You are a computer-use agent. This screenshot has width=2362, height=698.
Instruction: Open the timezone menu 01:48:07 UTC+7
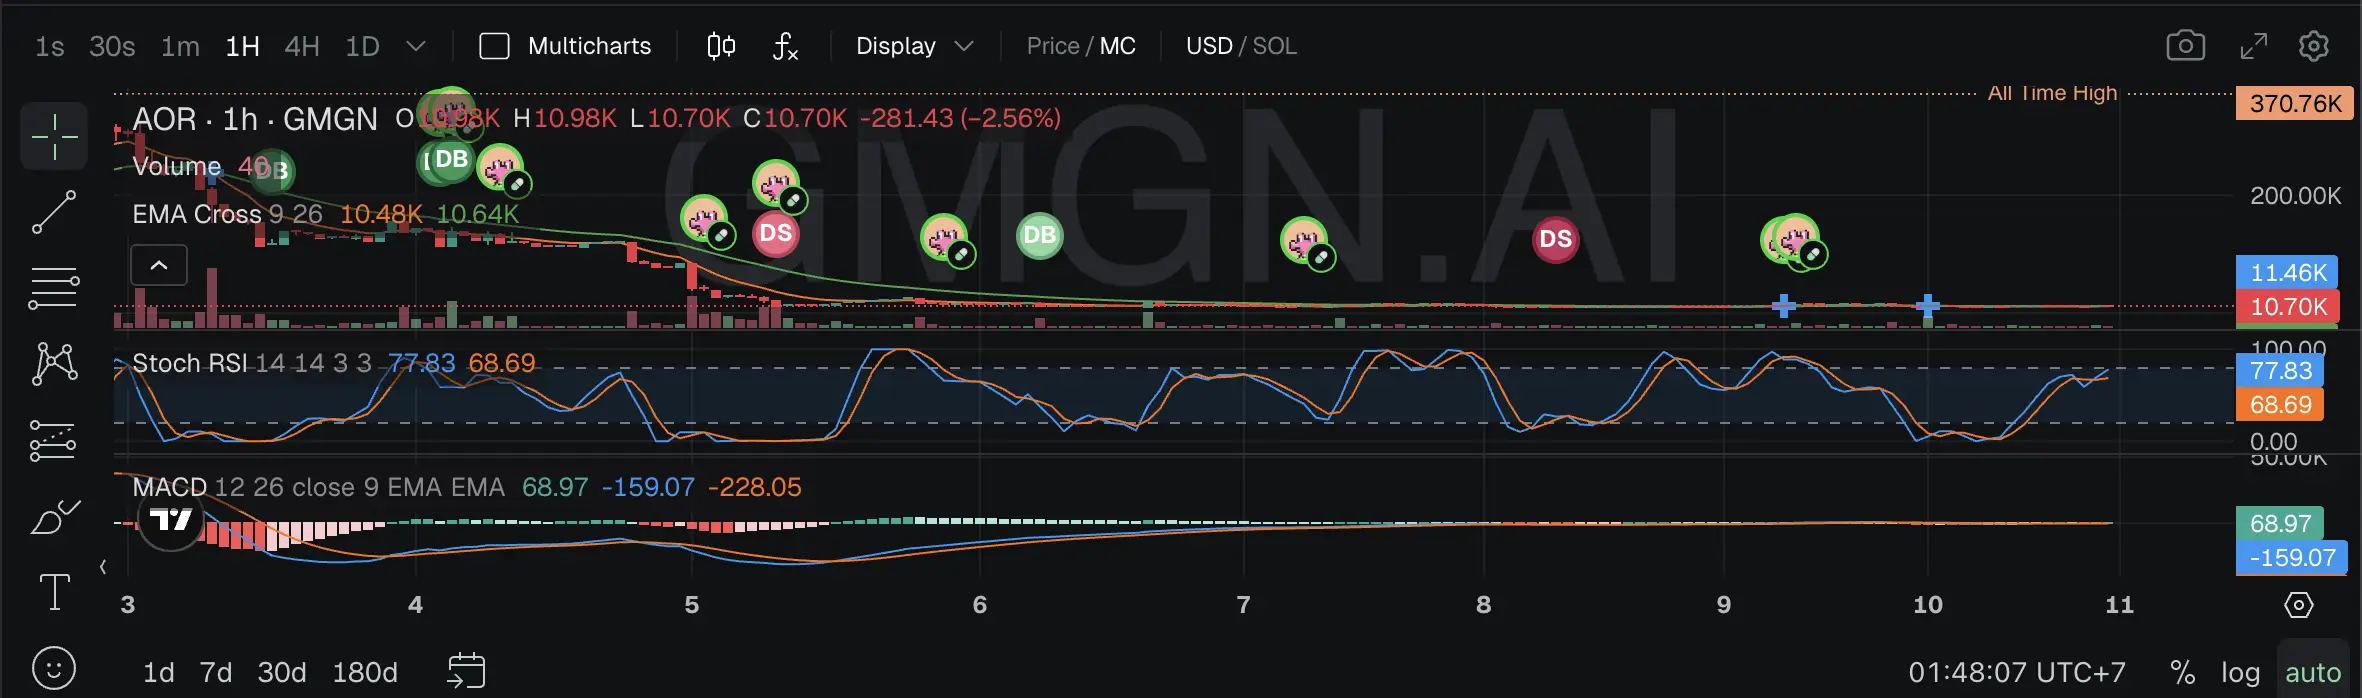click(x=2016, y=672)
